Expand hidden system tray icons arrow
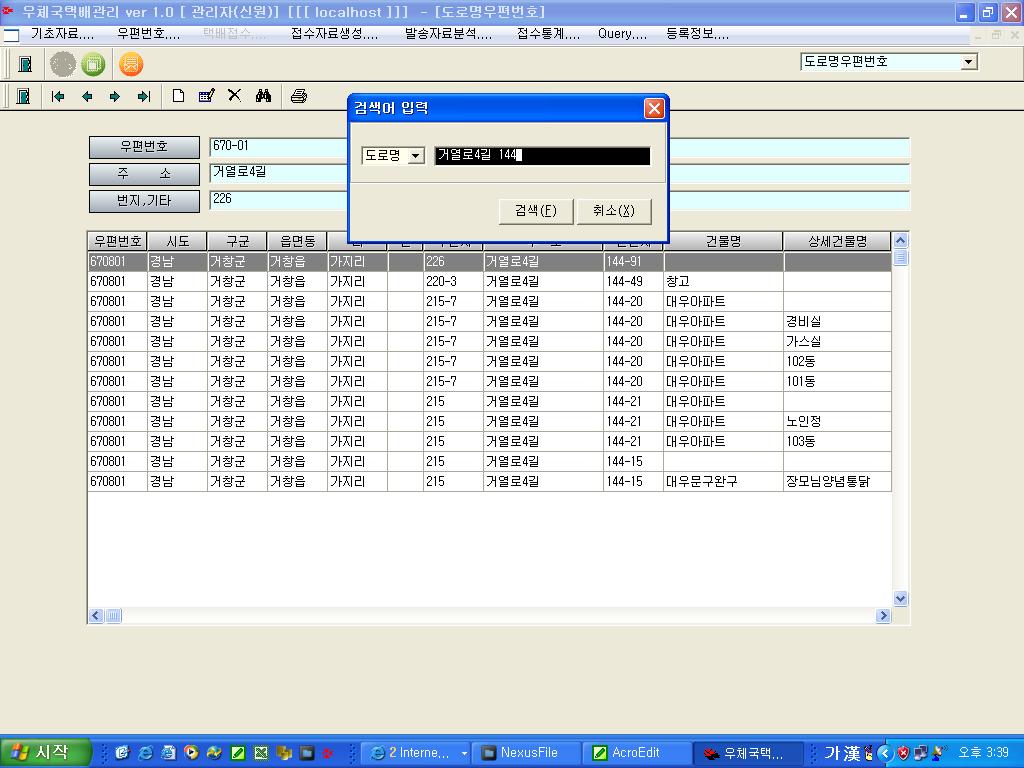 pos(885,753)
